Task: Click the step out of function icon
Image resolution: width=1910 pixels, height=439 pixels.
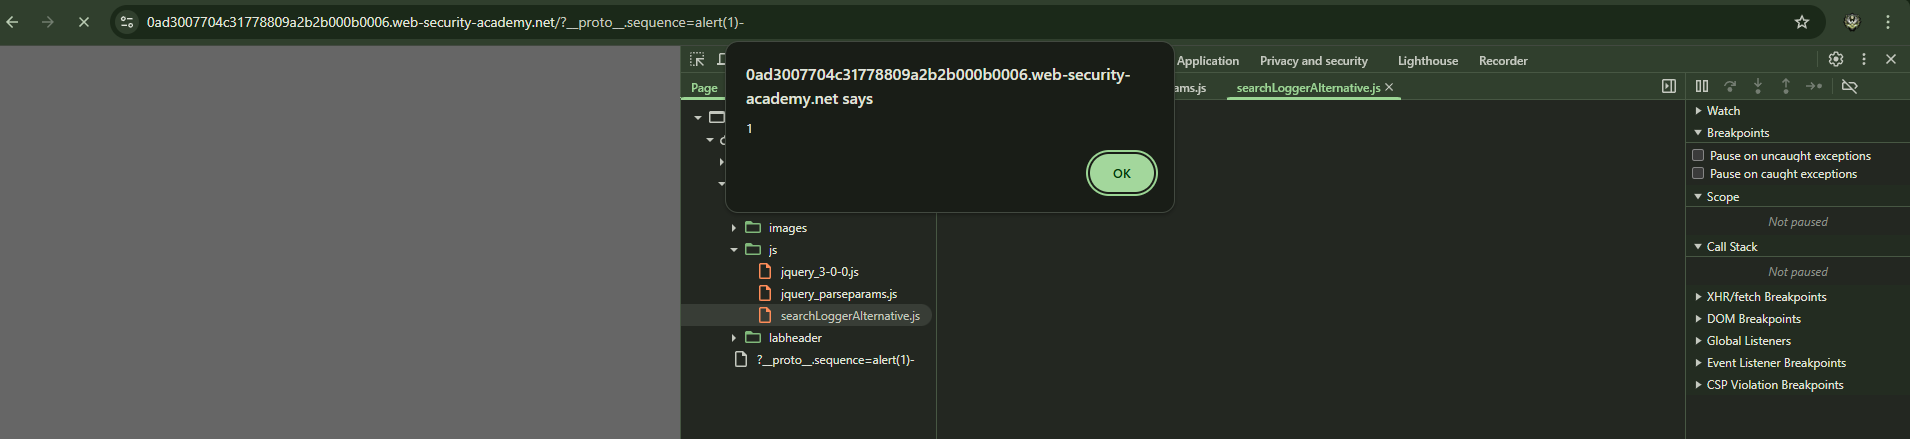Action: pyautogui.click(x=1786, y=87)
